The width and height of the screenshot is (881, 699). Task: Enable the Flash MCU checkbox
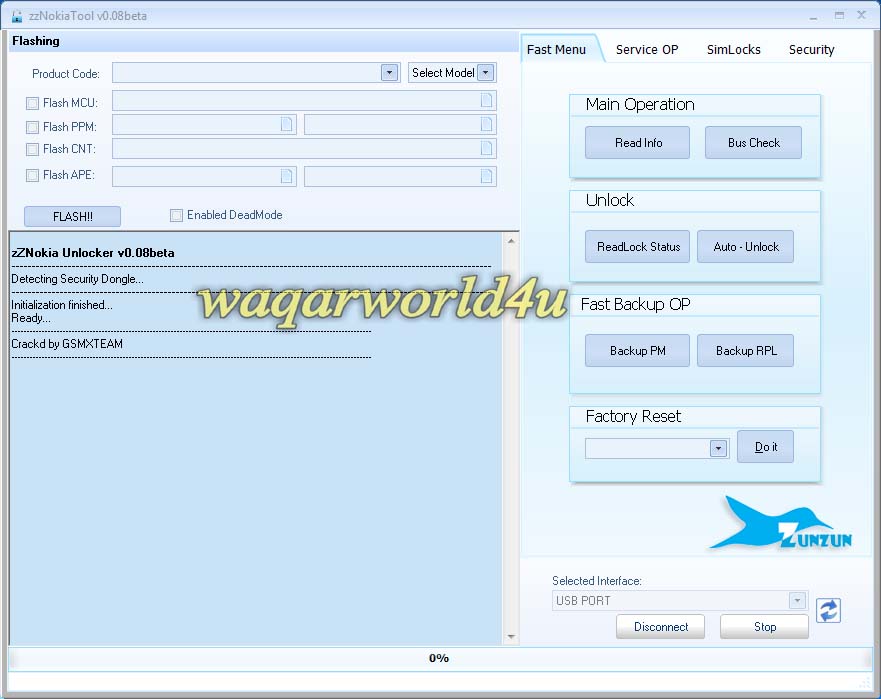[x=31, y=102]
